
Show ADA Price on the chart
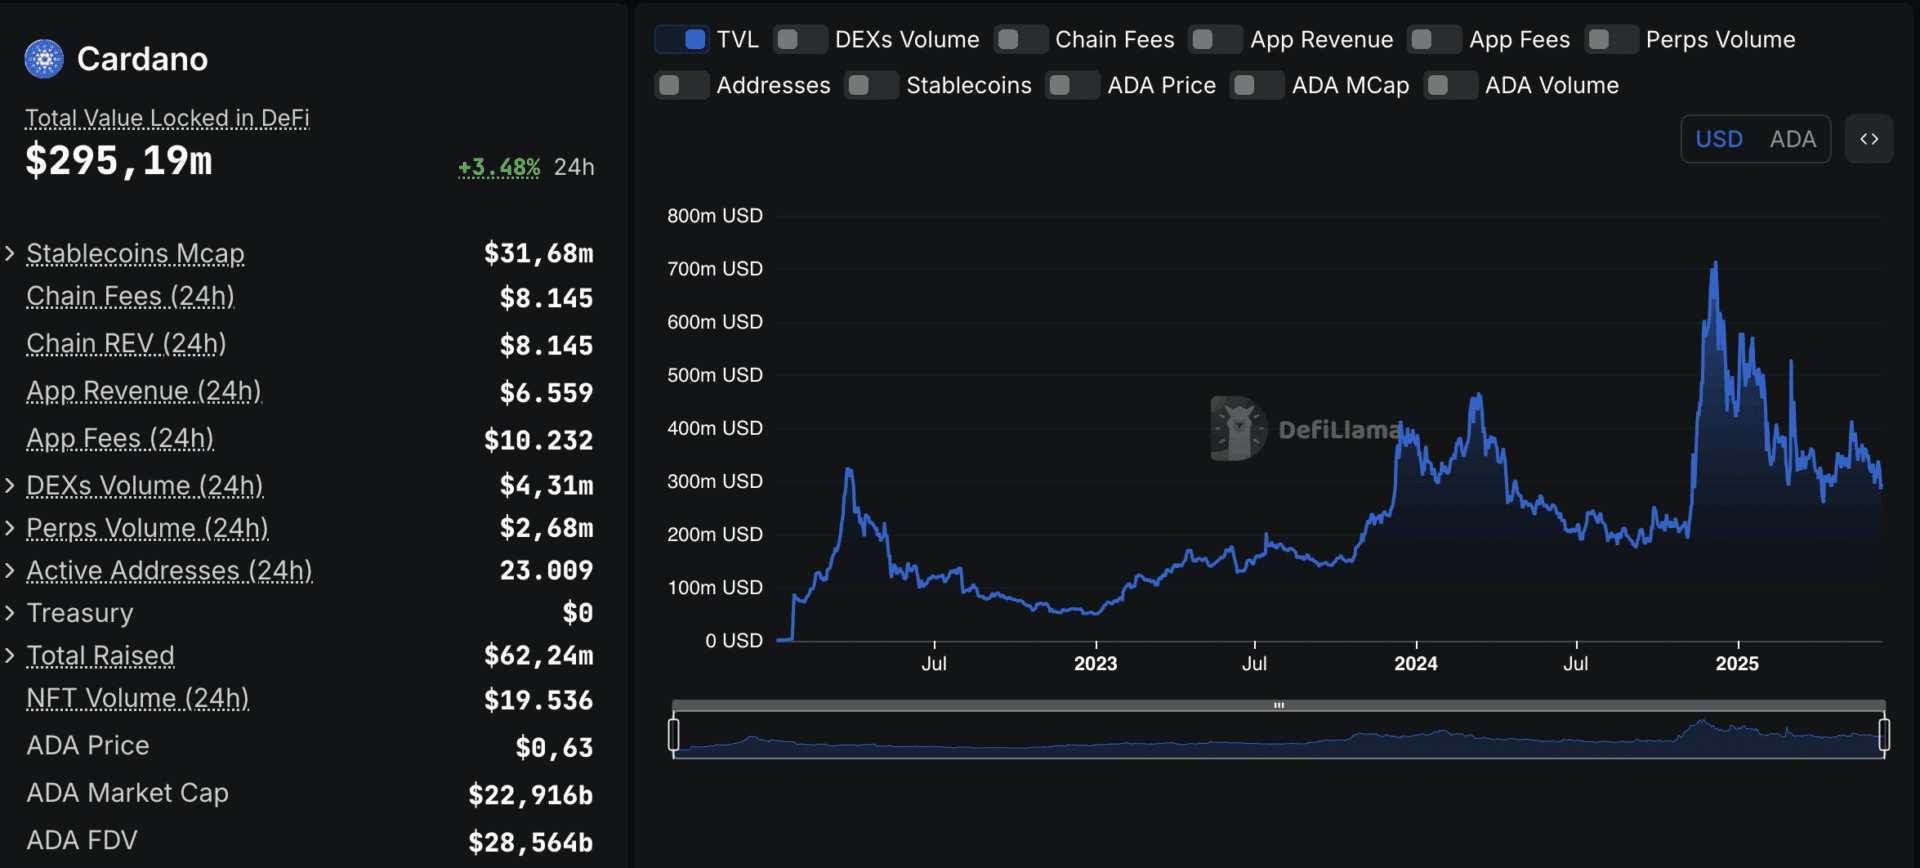point(1073,85)
